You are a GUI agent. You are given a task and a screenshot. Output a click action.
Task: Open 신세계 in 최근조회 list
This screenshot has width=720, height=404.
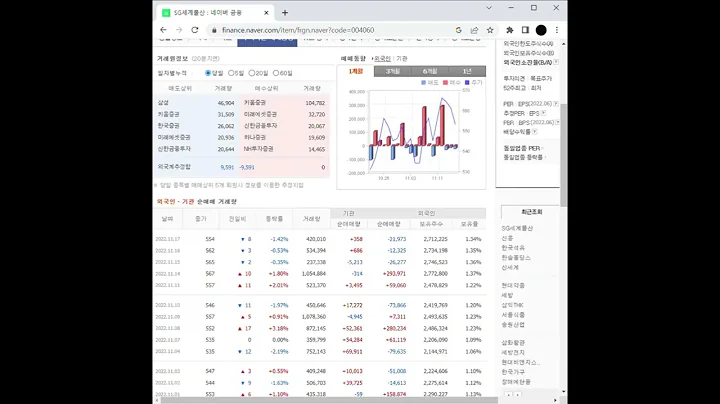[510, 267]
